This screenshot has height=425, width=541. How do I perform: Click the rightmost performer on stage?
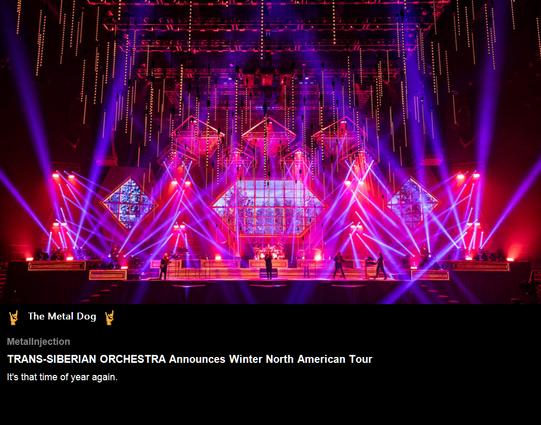tap(380, 266)
